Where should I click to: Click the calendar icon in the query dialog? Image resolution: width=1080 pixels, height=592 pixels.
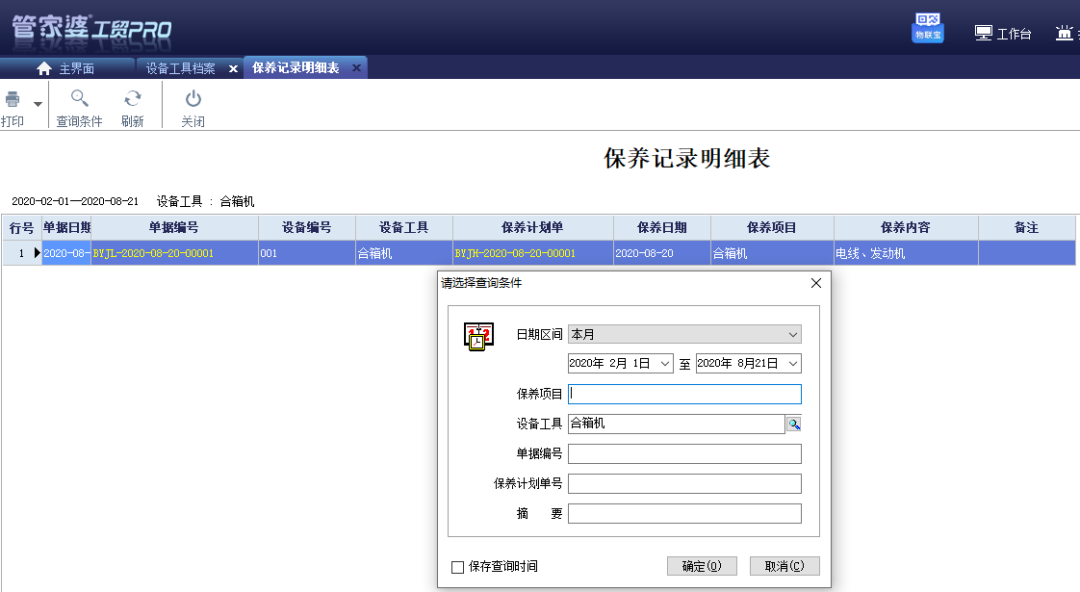tap(478, 335)
